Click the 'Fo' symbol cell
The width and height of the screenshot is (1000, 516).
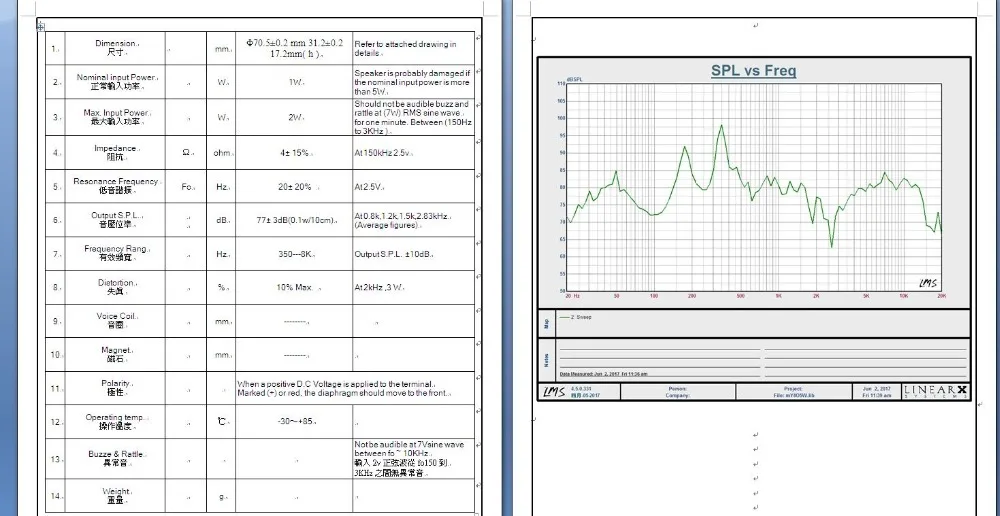[186, 186]
